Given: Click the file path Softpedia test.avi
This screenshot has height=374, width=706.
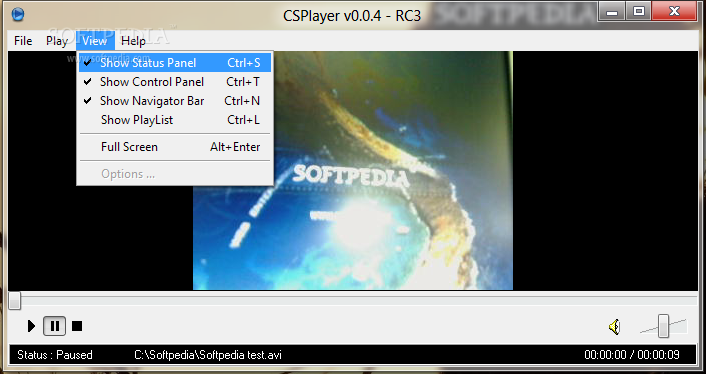Looking at the screenshot, I should (208, 355).
